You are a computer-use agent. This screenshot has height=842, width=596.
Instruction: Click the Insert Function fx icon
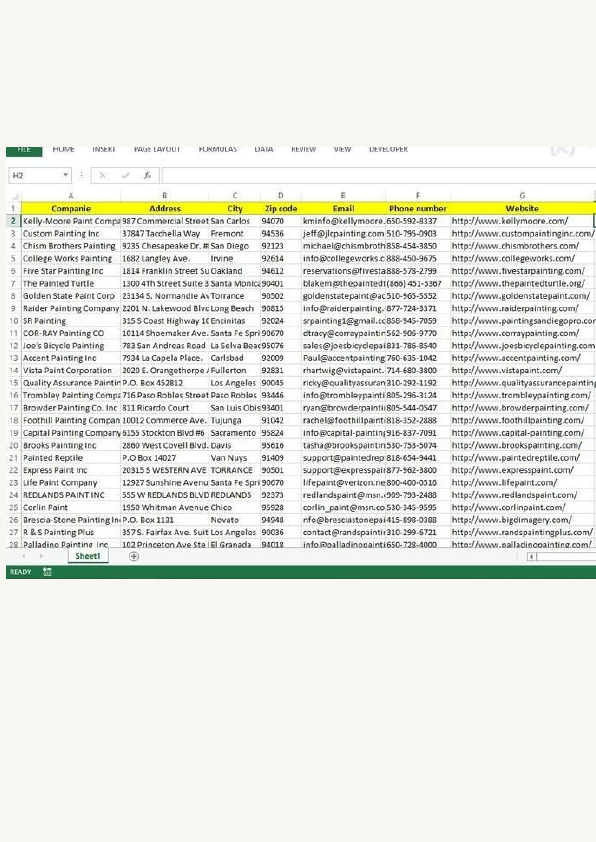click(x=147, y=176)
